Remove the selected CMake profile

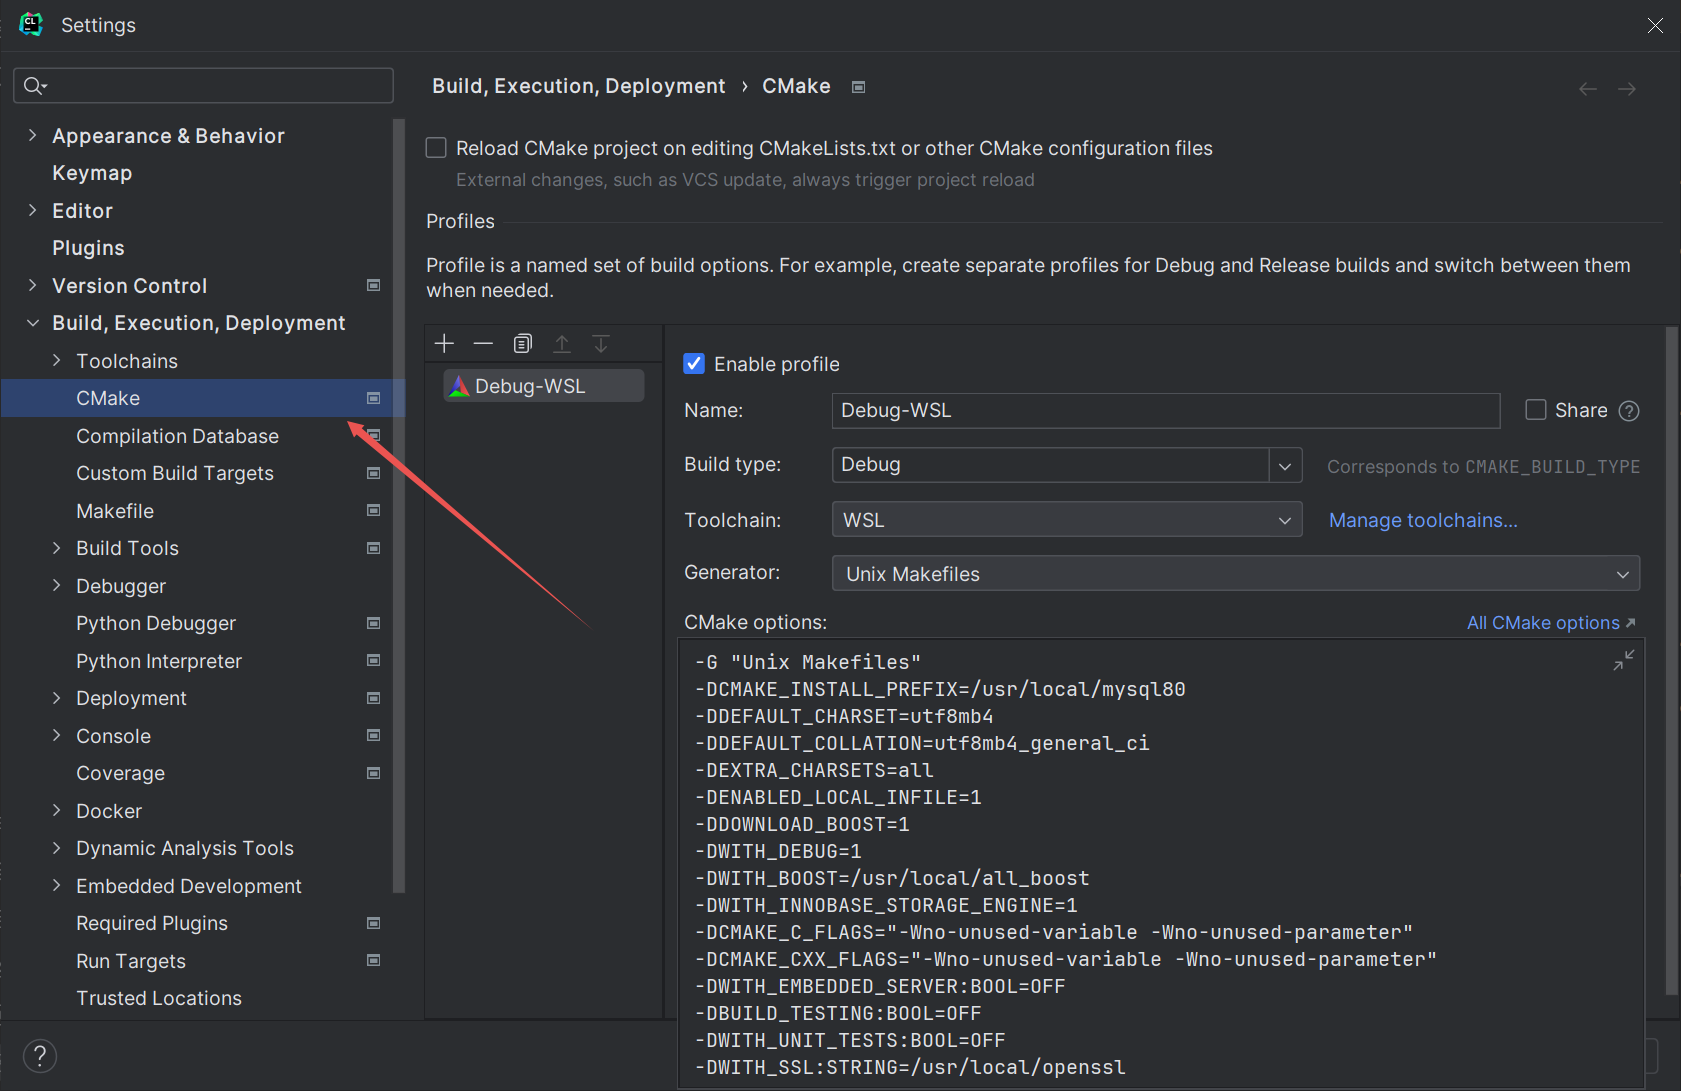[483, 344]
